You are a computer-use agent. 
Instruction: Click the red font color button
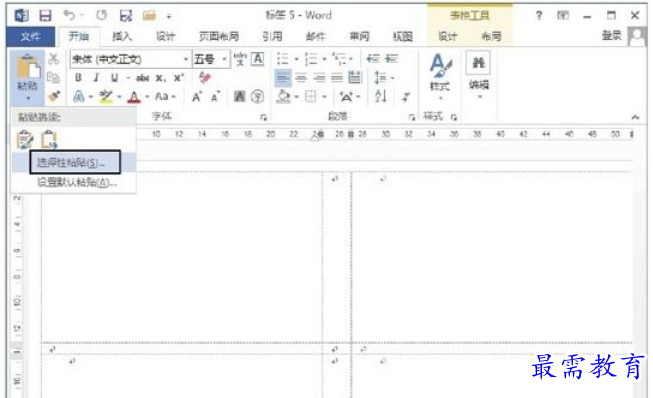click(x=134, y=97)
